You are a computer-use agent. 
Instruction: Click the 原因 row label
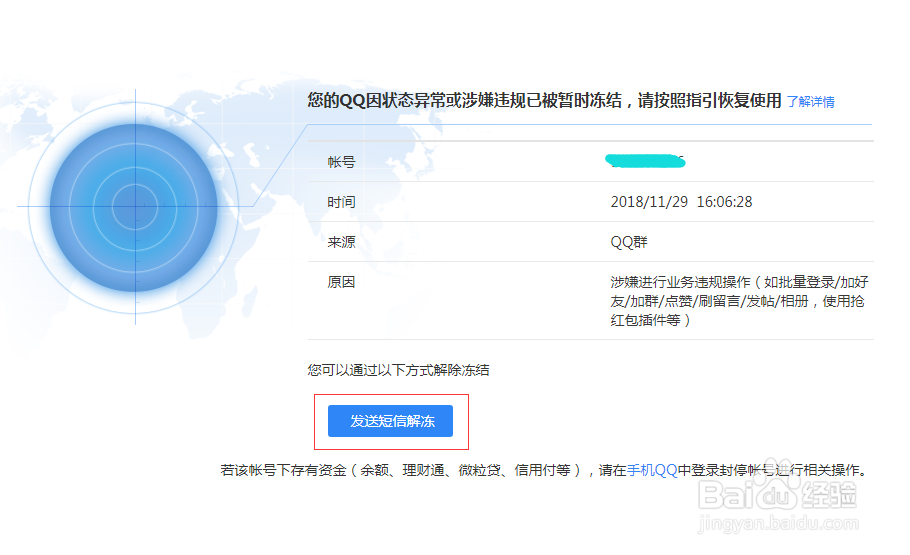pyautogui.click(x=341, y=282)
